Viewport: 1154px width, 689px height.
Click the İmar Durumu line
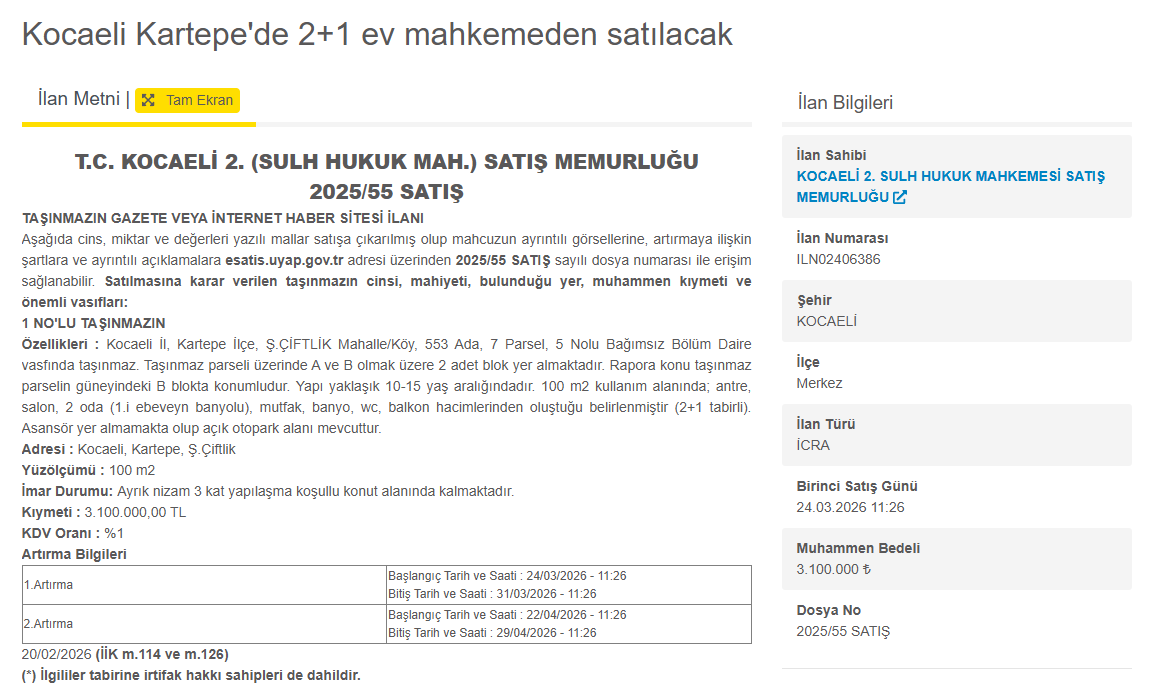tap(268, 491)
